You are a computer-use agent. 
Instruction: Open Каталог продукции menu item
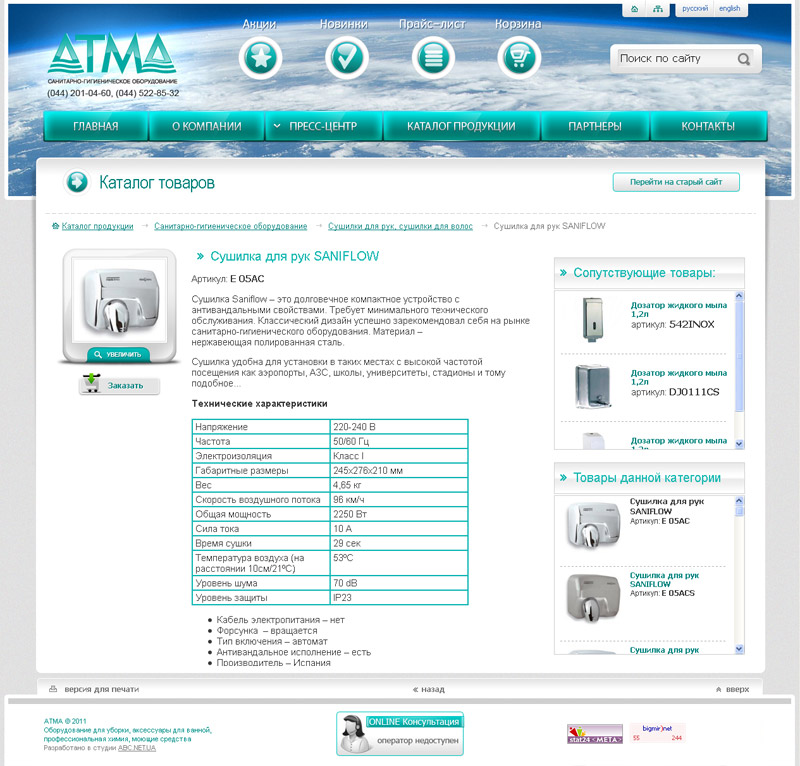pos(461,127)
